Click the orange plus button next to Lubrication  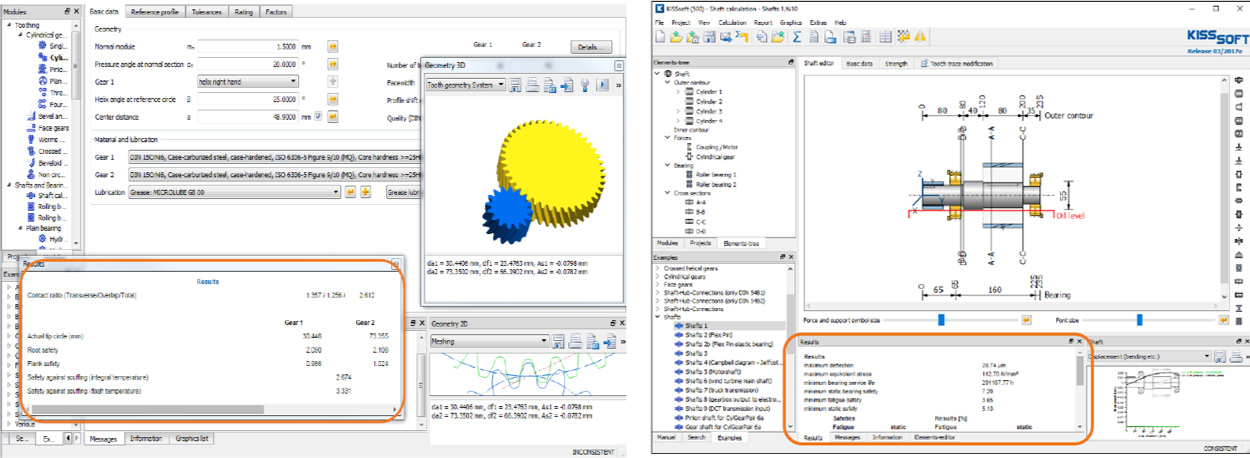(x=366, y=191)
